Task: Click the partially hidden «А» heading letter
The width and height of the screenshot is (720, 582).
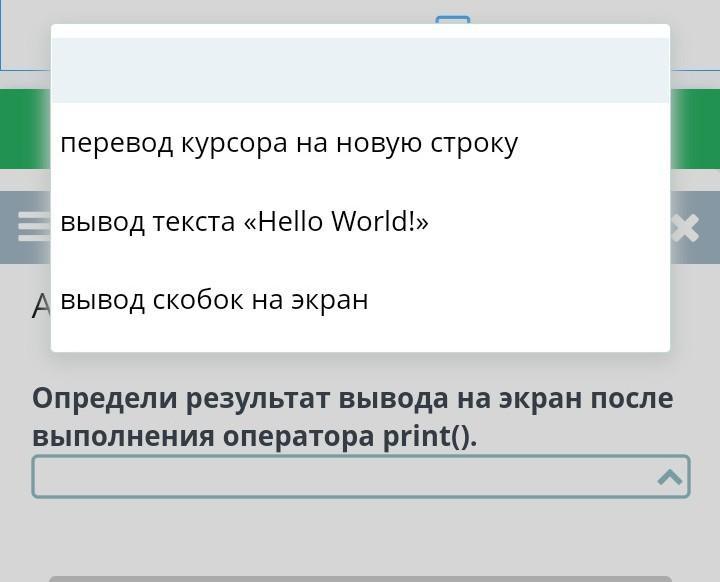Action: click(x=40, y=305)
